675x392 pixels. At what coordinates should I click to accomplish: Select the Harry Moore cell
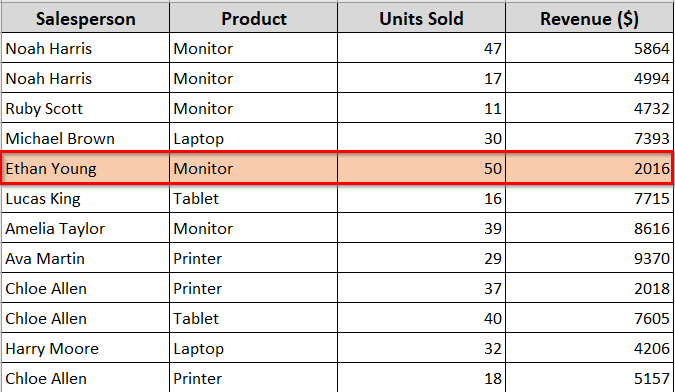tap(86, 348)
